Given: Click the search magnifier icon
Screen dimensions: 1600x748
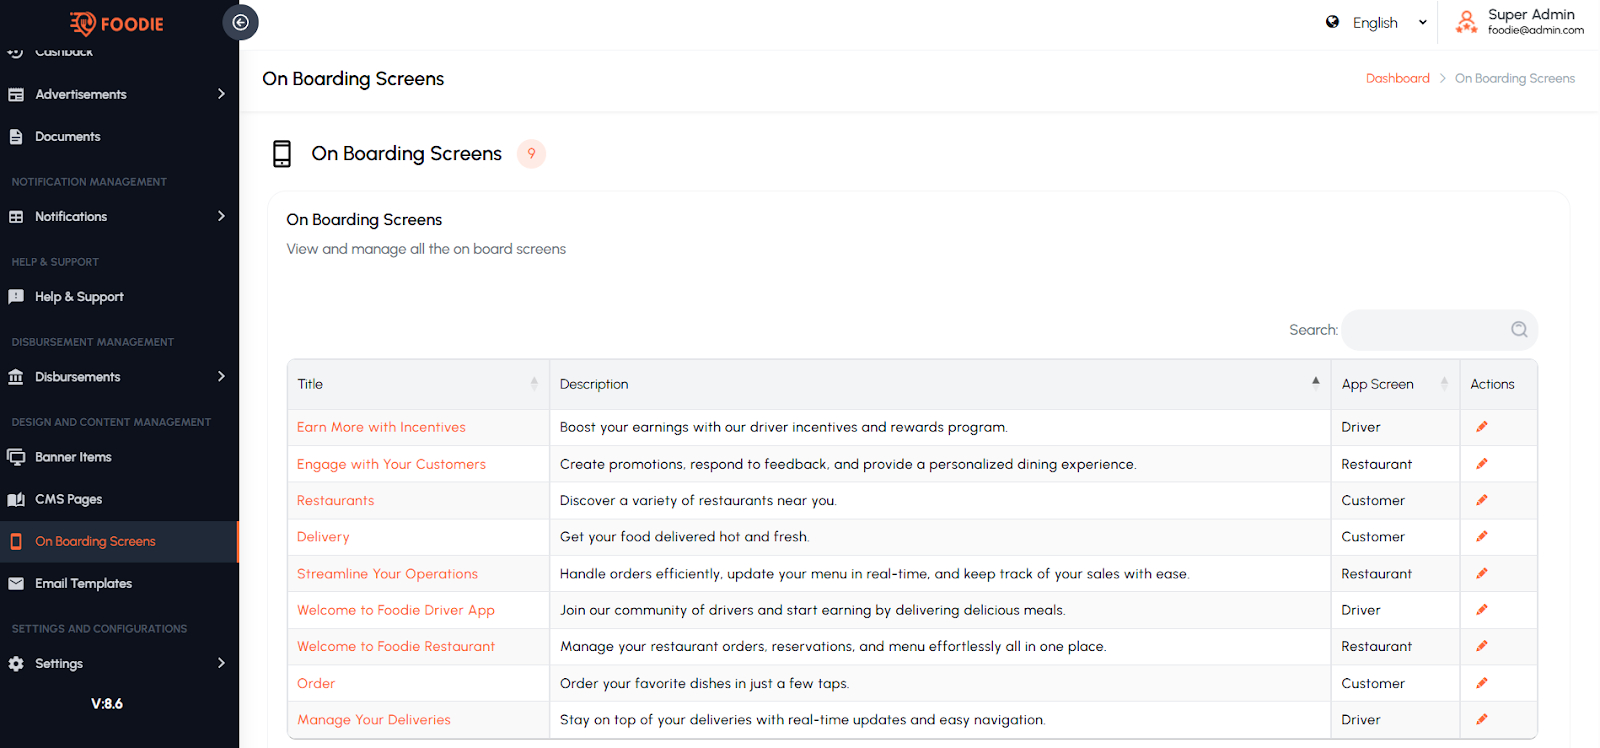Looking at the screenshot, I should (1518, 330).
